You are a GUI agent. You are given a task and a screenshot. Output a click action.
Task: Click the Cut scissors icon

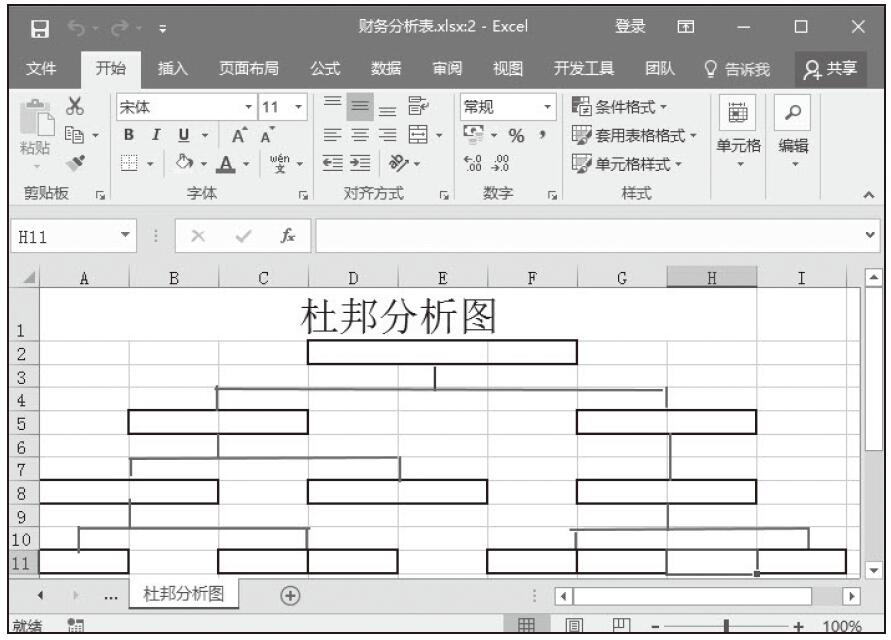click(x=73, y=107)
